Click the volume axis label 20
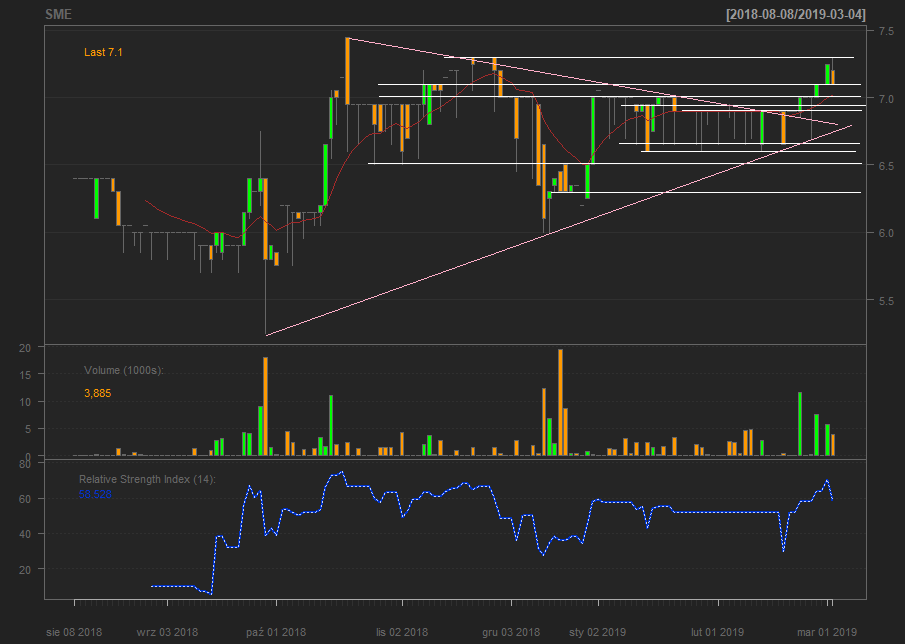Viewport: 905px width, 644px height. pyautogui.click(x=25, y=347)
